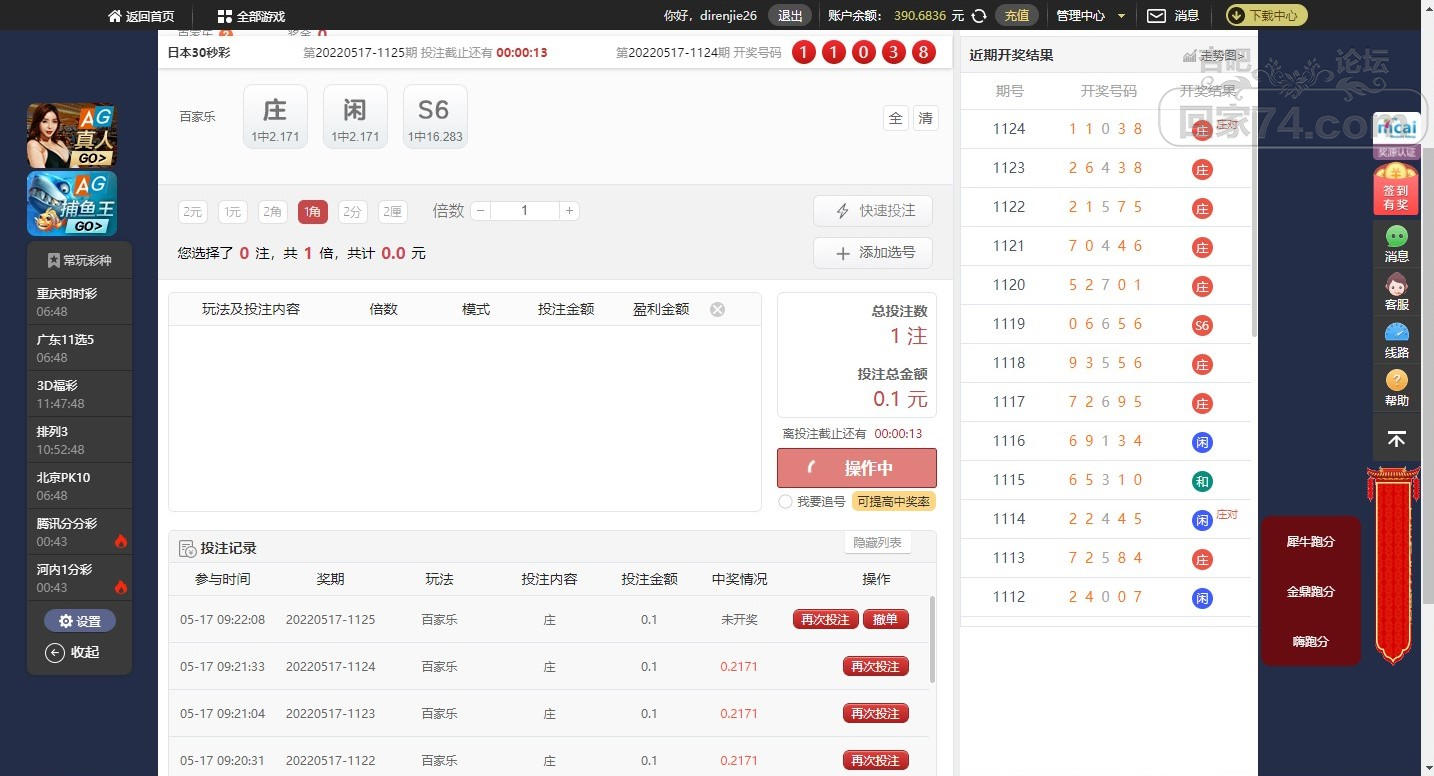
Task: Select the 2分 bet unit
Action: pyautogui.click(x=352, y=212)
